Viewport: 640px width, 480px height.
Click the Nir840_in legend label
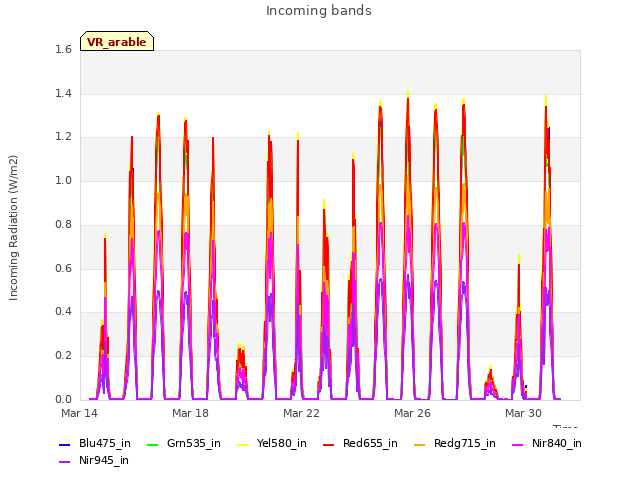pos(557,444)
